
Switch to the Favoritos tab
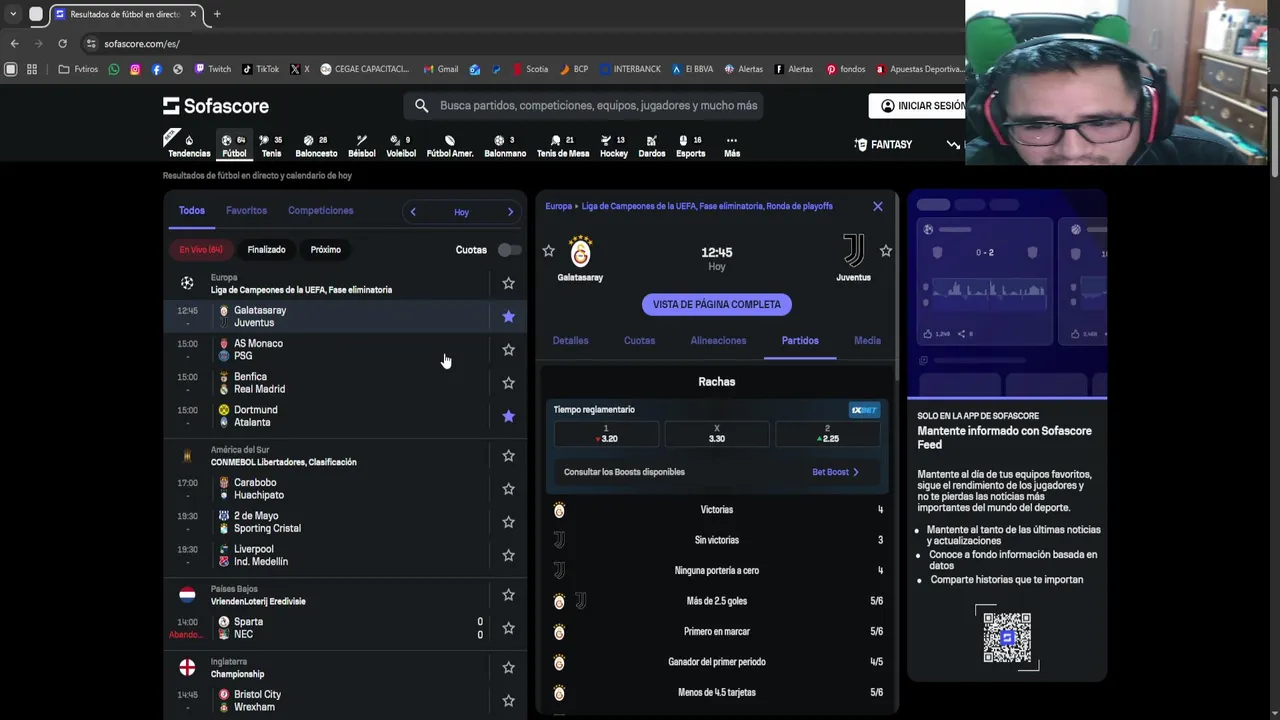pyautogui.click(x=246, y=211)
